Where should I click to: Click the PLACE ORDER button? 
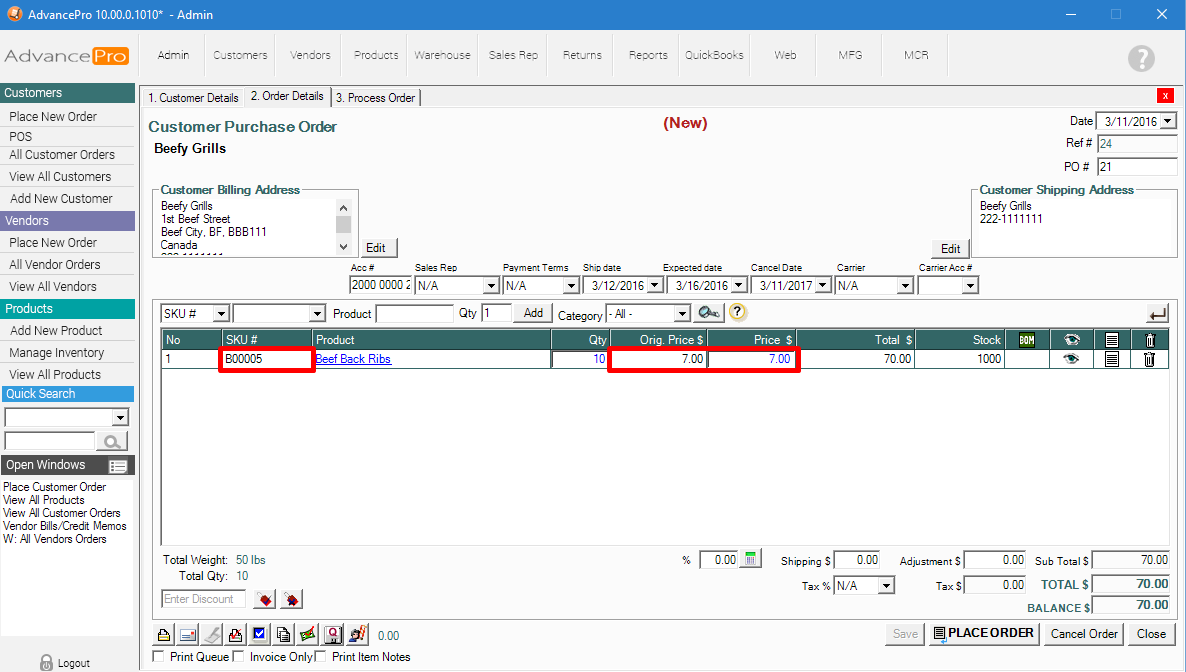[x=984, y=633]
